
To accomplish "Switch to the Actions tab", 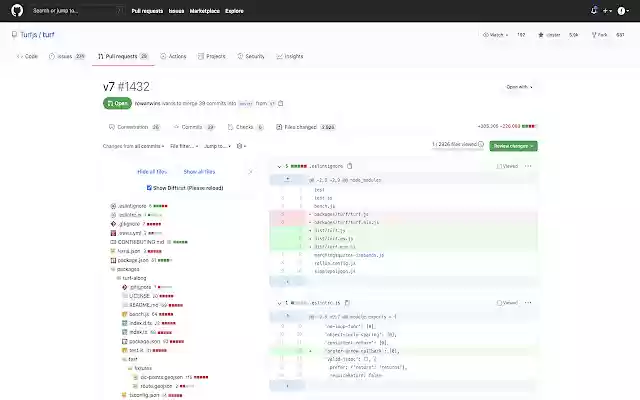I will 173,56.
